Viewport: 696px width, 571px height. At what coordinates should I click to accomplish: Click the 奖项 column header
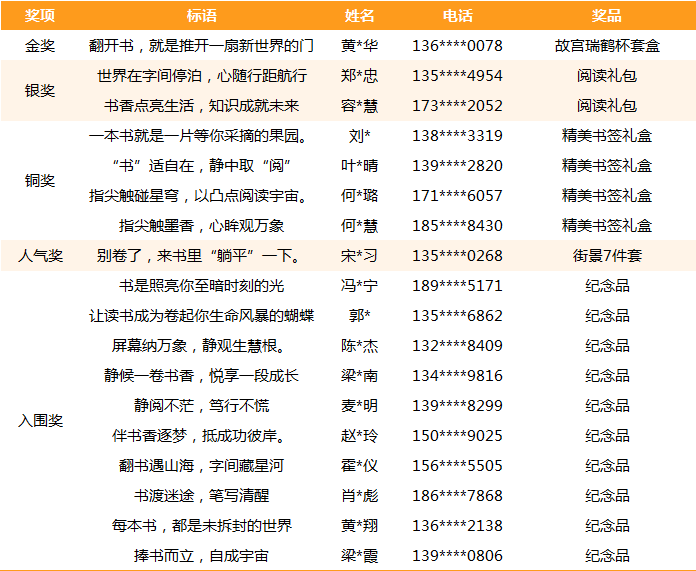tap(40, 16)
